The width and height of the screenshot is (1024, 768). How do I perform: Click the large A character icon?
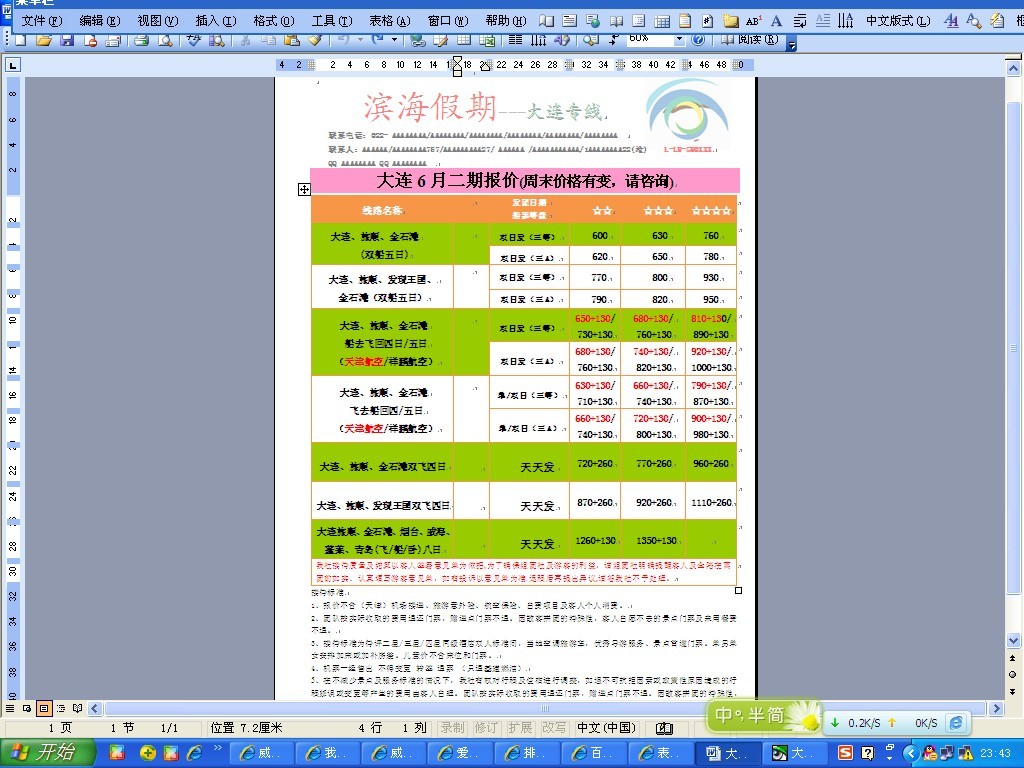tap(776, 21)
